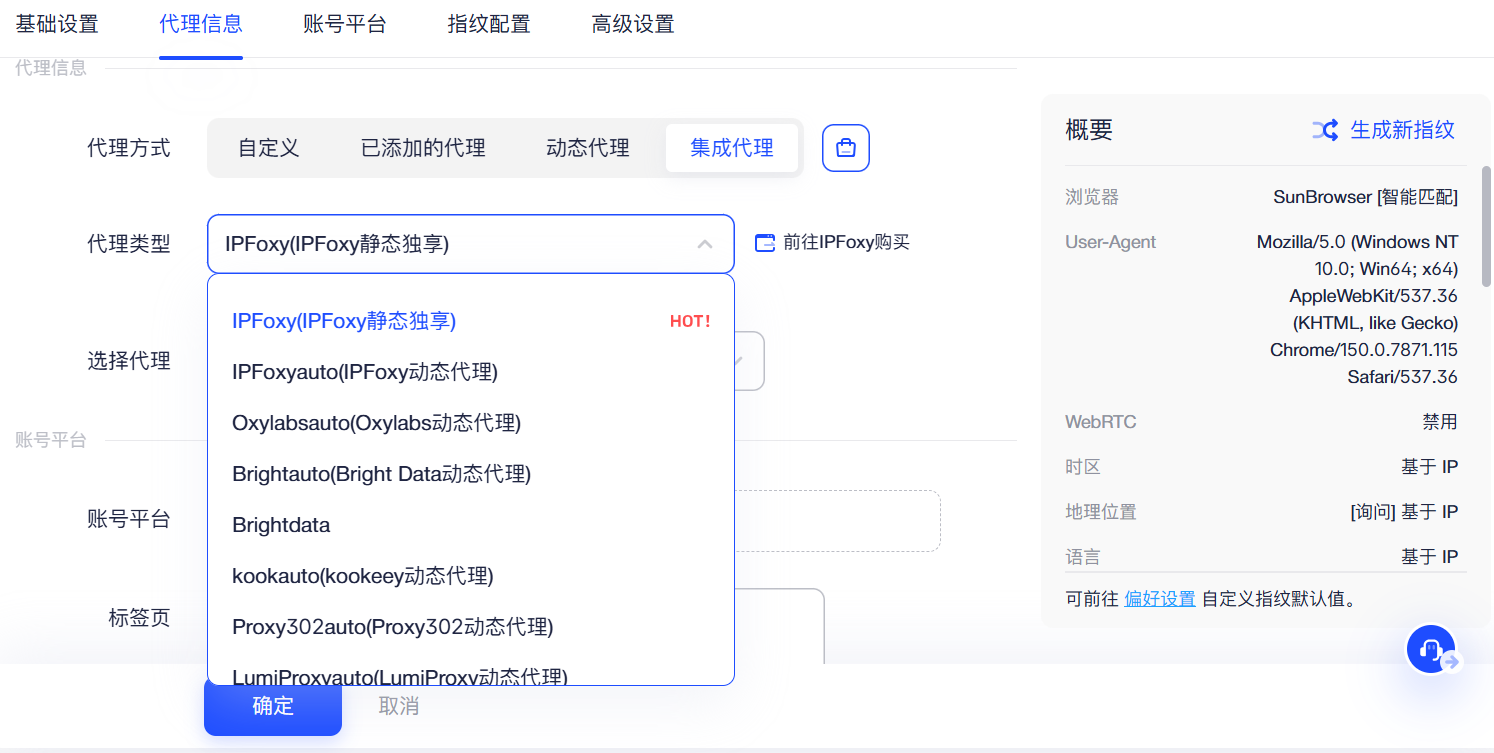This screenshot has height=753, width=1494.
Task: Click the SunBrowser [智能匹配] value
Action: pos(1365,197)
